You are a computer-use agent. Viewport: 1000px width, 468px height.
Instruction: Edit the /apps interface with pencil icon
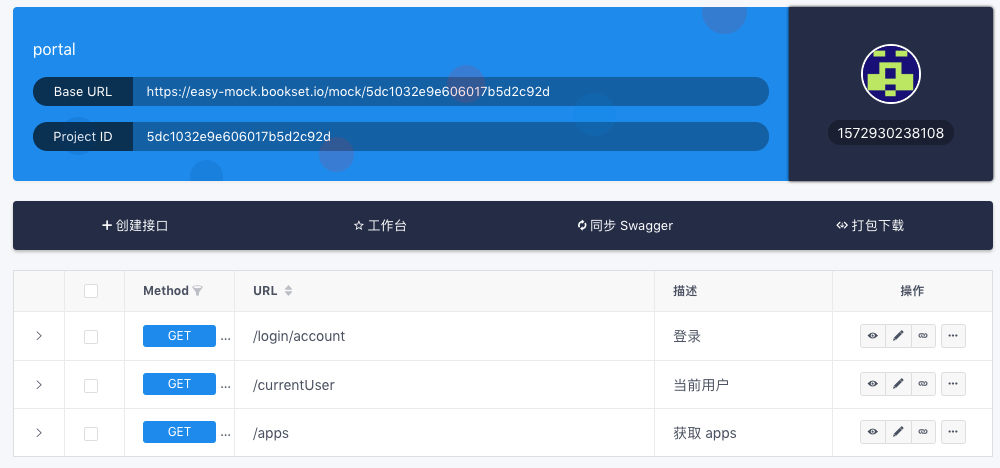pos(898,432)
